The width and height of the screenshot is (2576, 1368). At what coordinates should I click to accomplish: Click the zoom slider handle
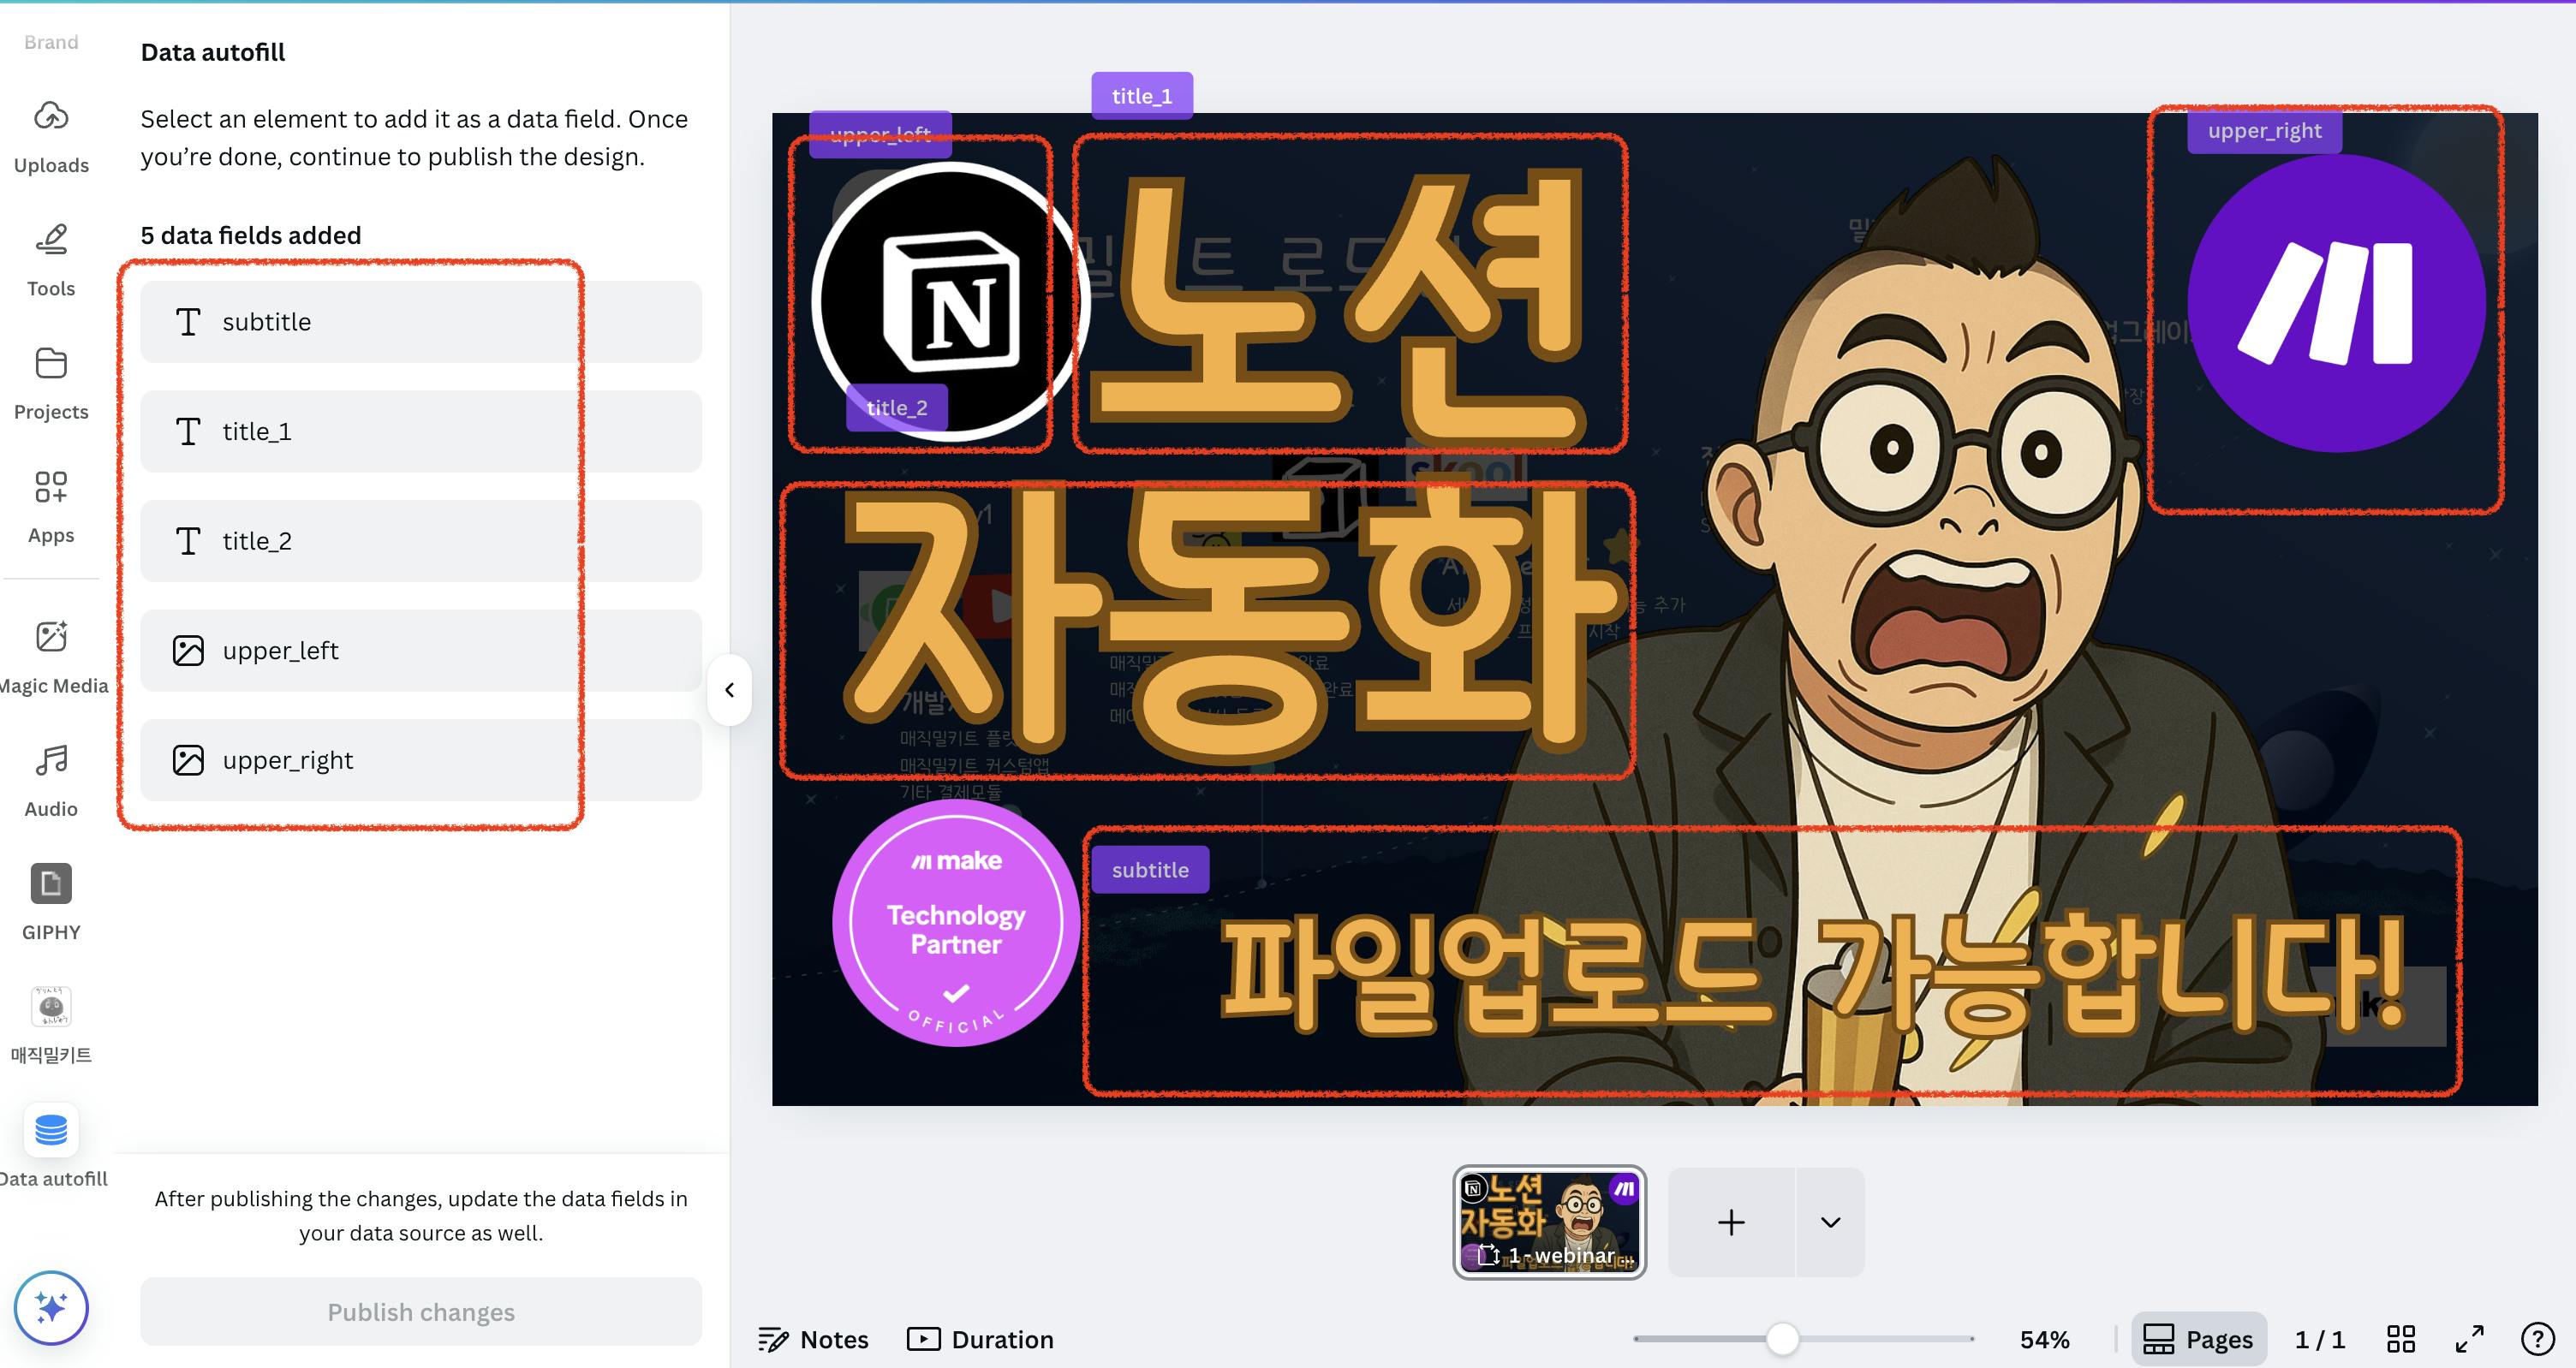(x=1782, y=1338)
